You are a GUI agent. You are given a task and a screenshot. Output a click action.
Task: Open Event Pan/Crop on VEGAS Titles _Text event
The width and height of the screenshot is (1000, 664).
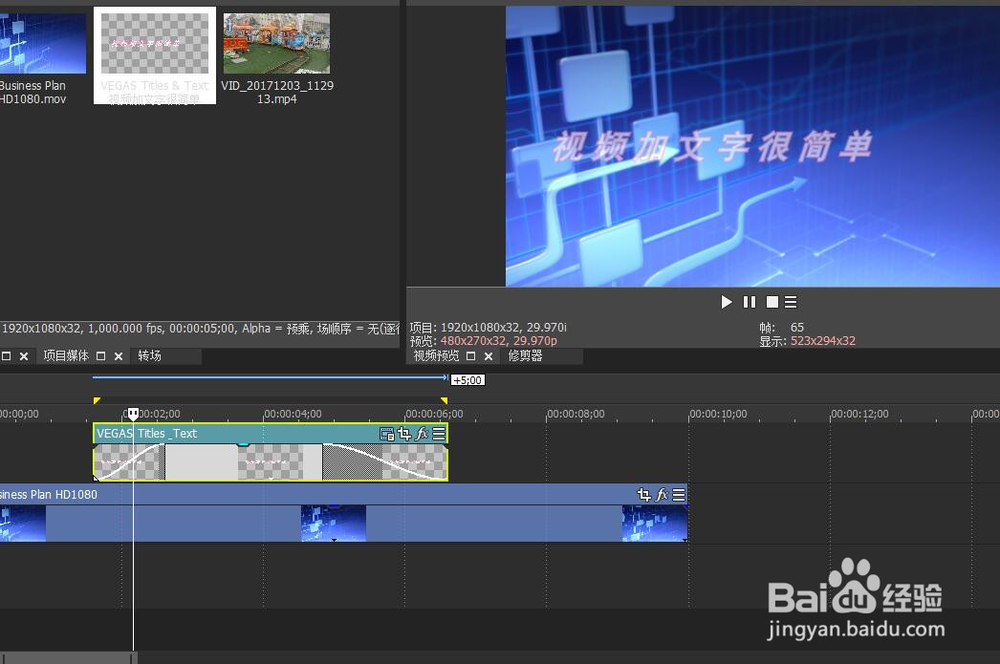coord(404,433)
